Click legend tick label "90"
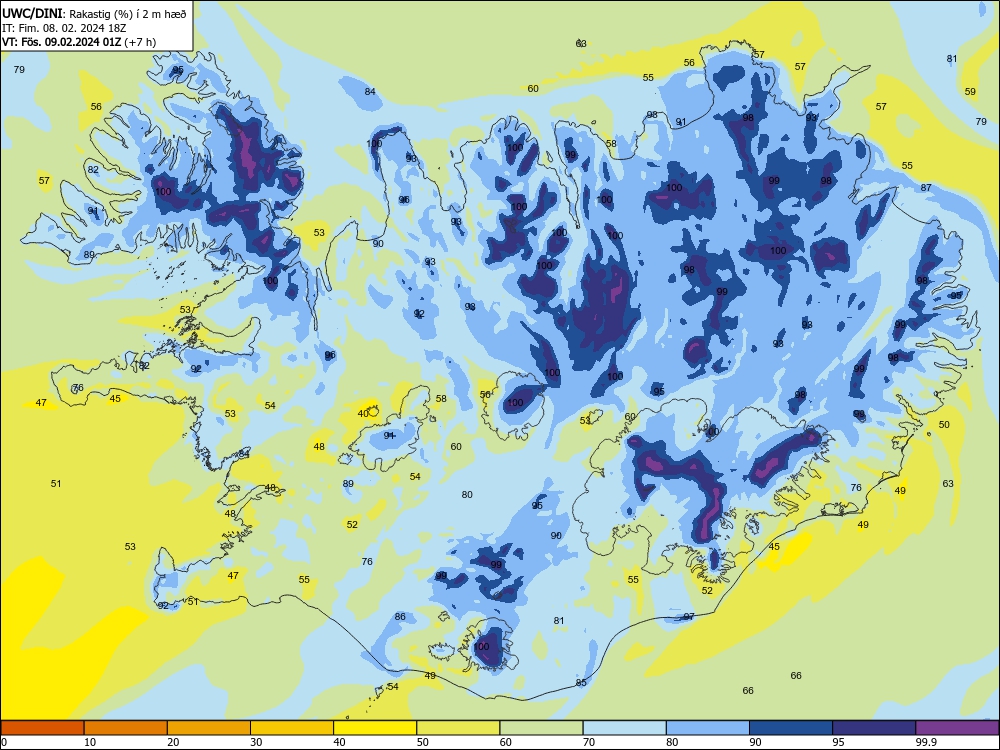This screenshot has height=750, width=1000. (756, 742)
